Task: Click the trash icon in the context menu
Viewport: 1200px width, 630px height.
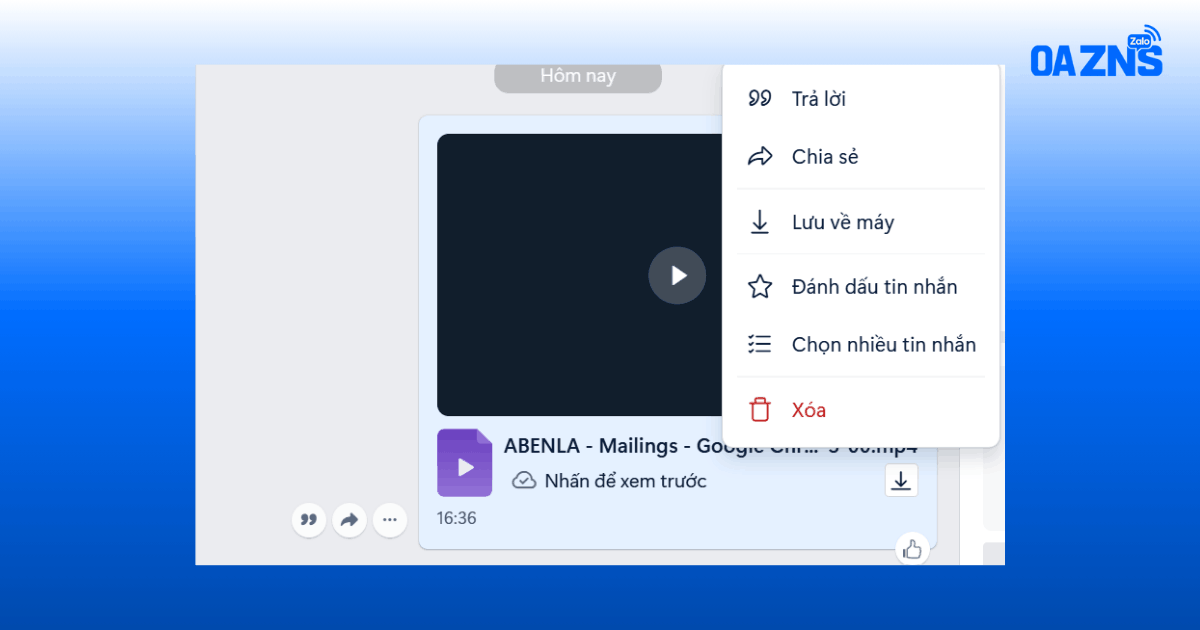Action: click(760, 410)
